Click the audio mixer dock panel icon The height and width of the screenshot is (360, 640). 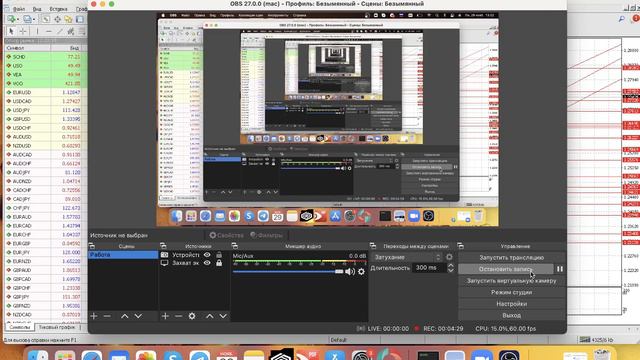pos(235,246)
